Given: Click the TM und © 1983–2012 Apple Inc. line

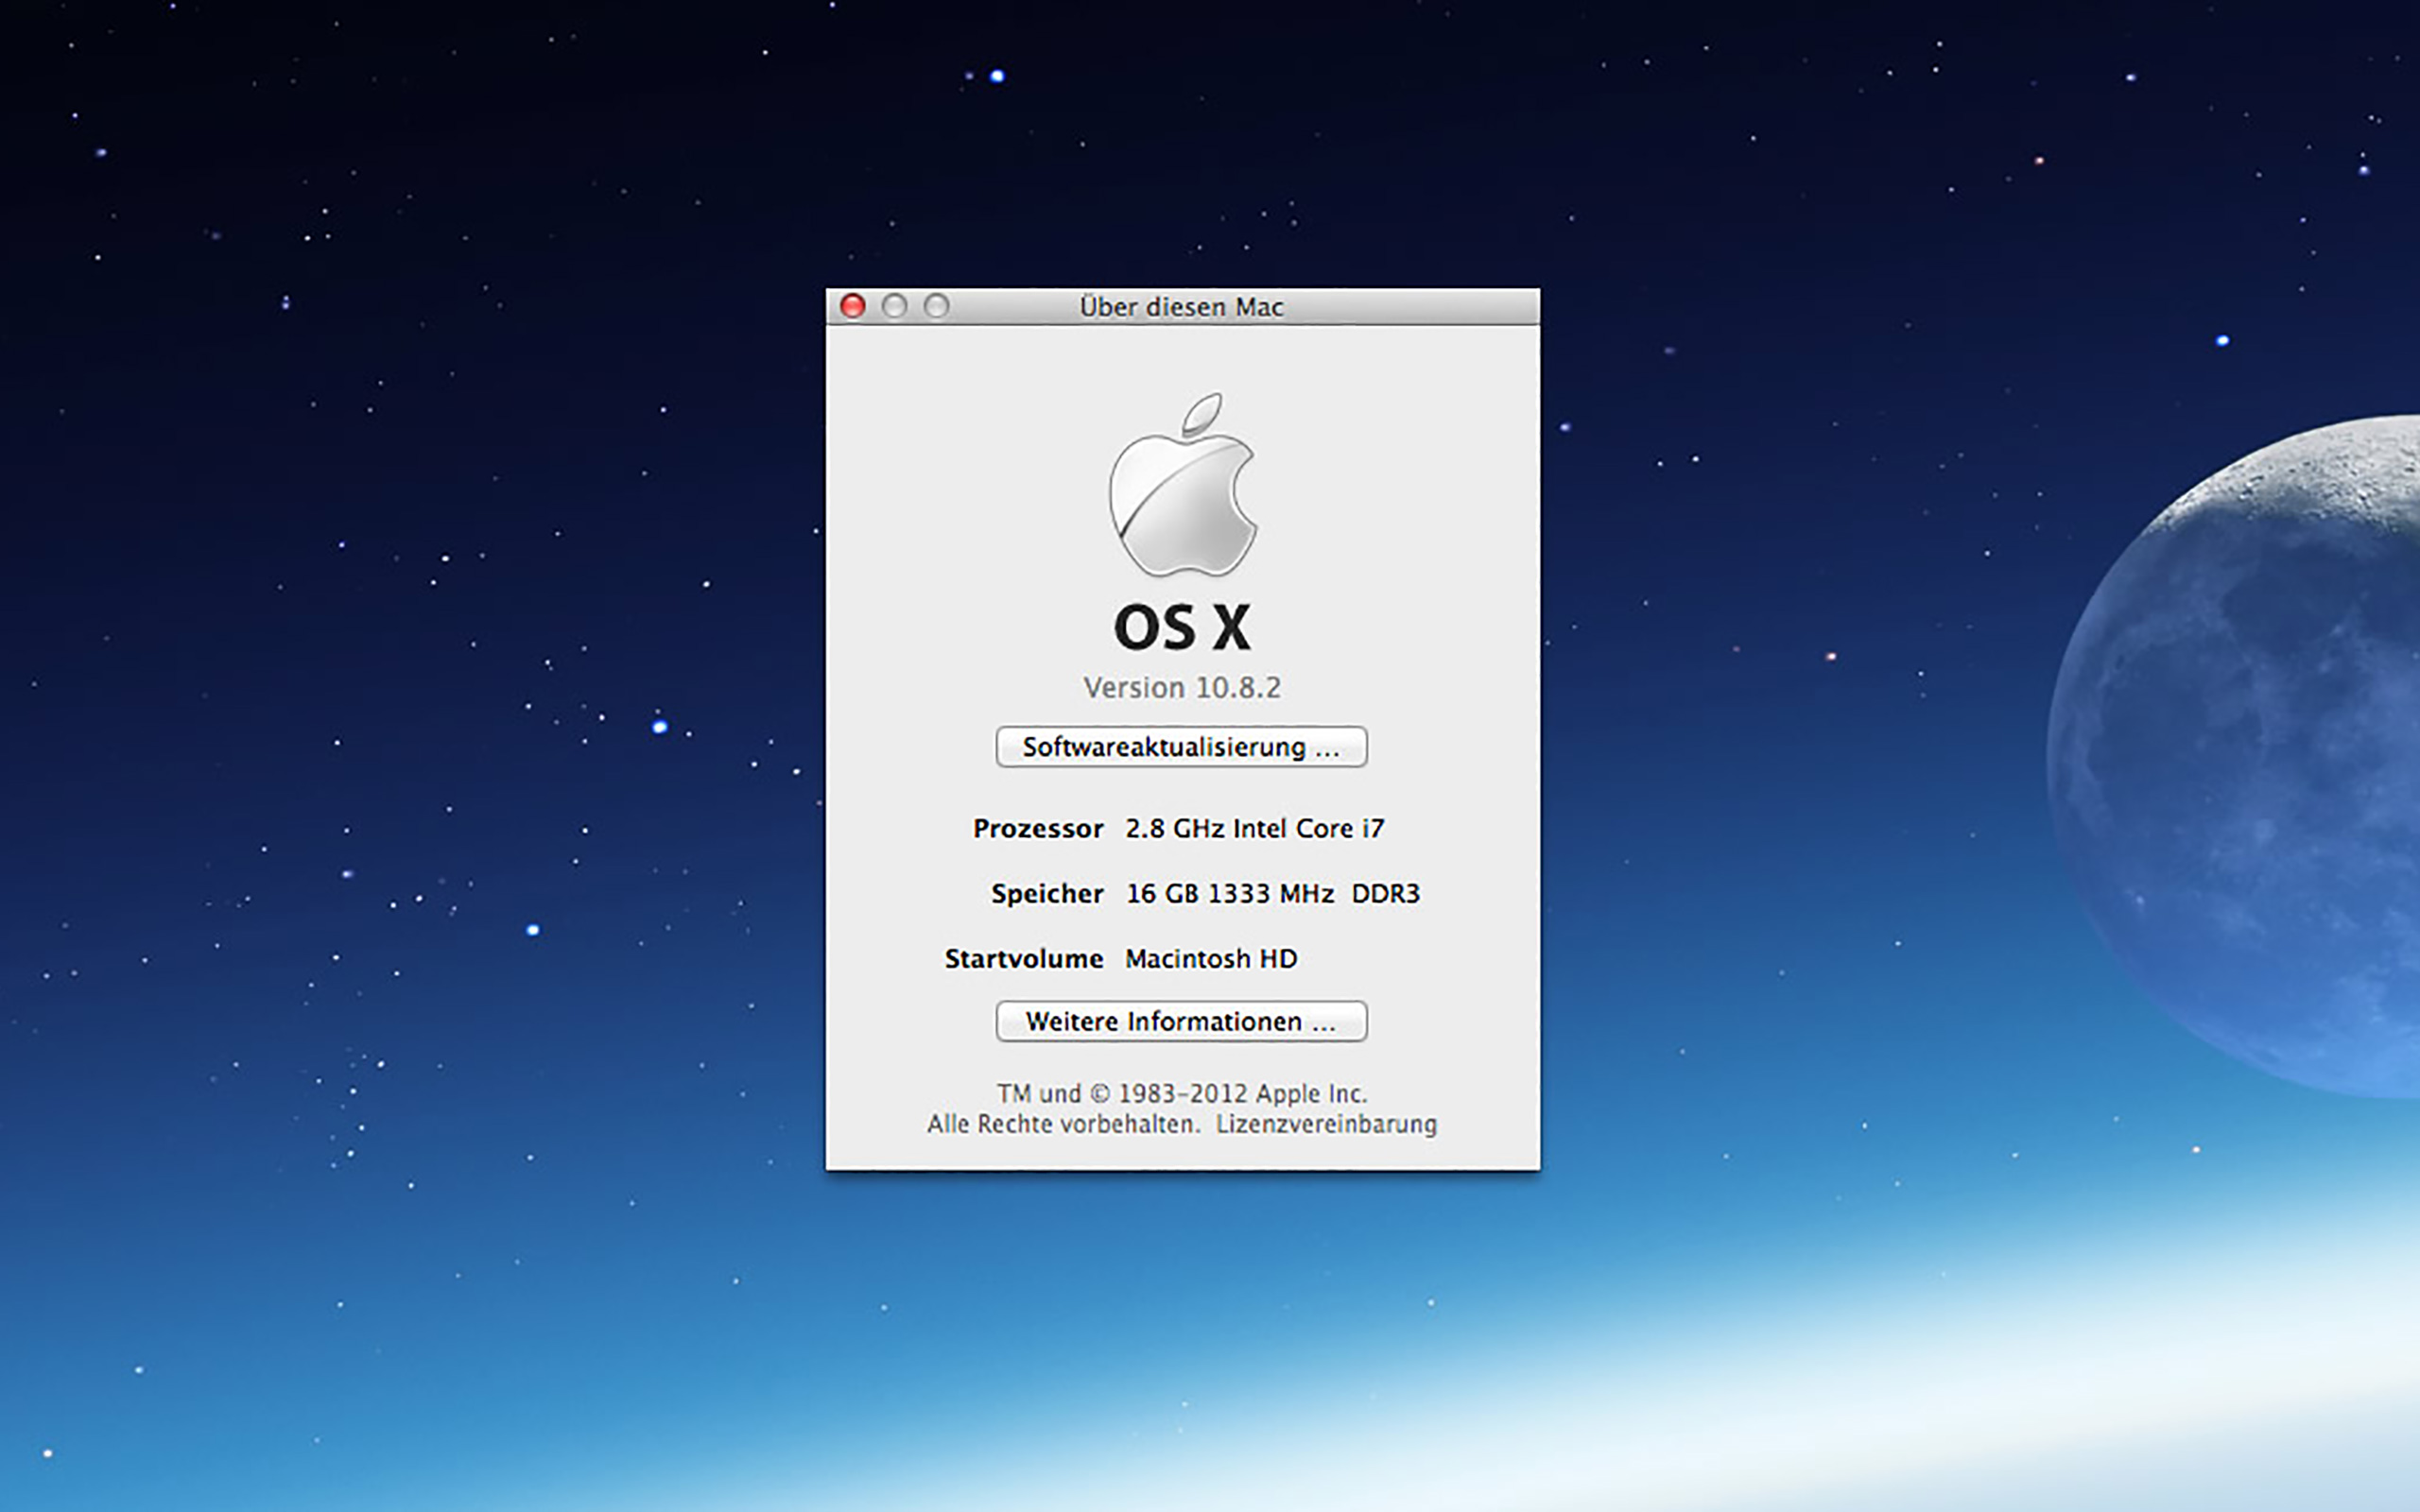Looking at the screenshot, I should coord(1182,1093).
